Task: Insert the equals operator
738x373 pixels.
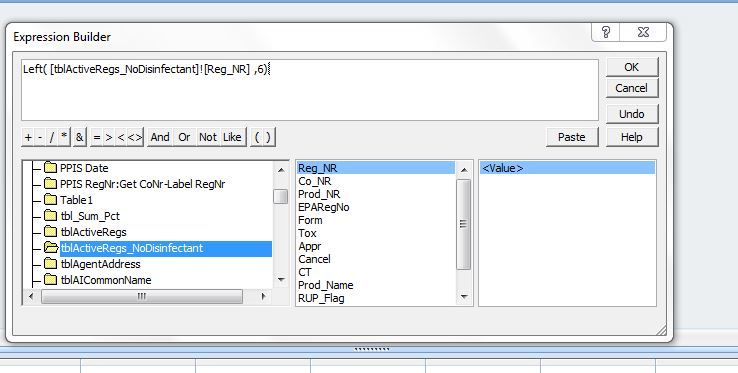Action: (96, 138)
